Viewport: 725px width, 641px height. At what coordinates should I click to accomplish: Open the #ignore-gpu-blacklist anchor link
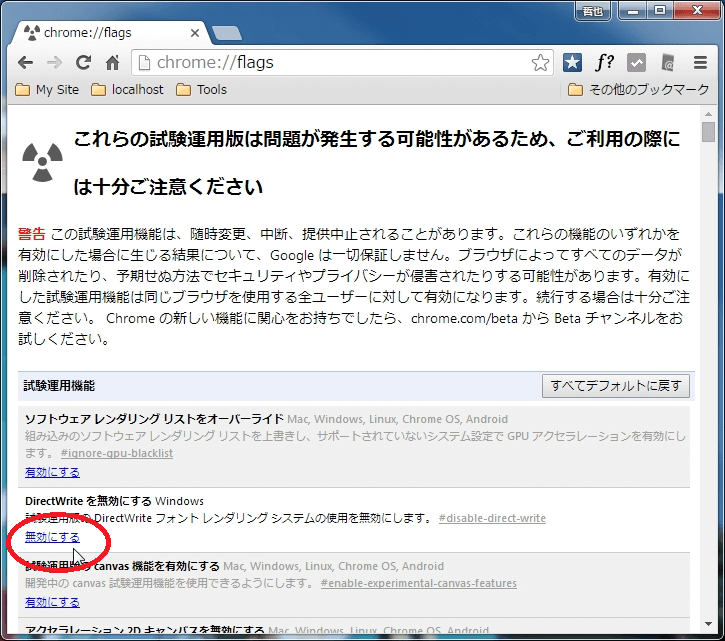(117, 453)
